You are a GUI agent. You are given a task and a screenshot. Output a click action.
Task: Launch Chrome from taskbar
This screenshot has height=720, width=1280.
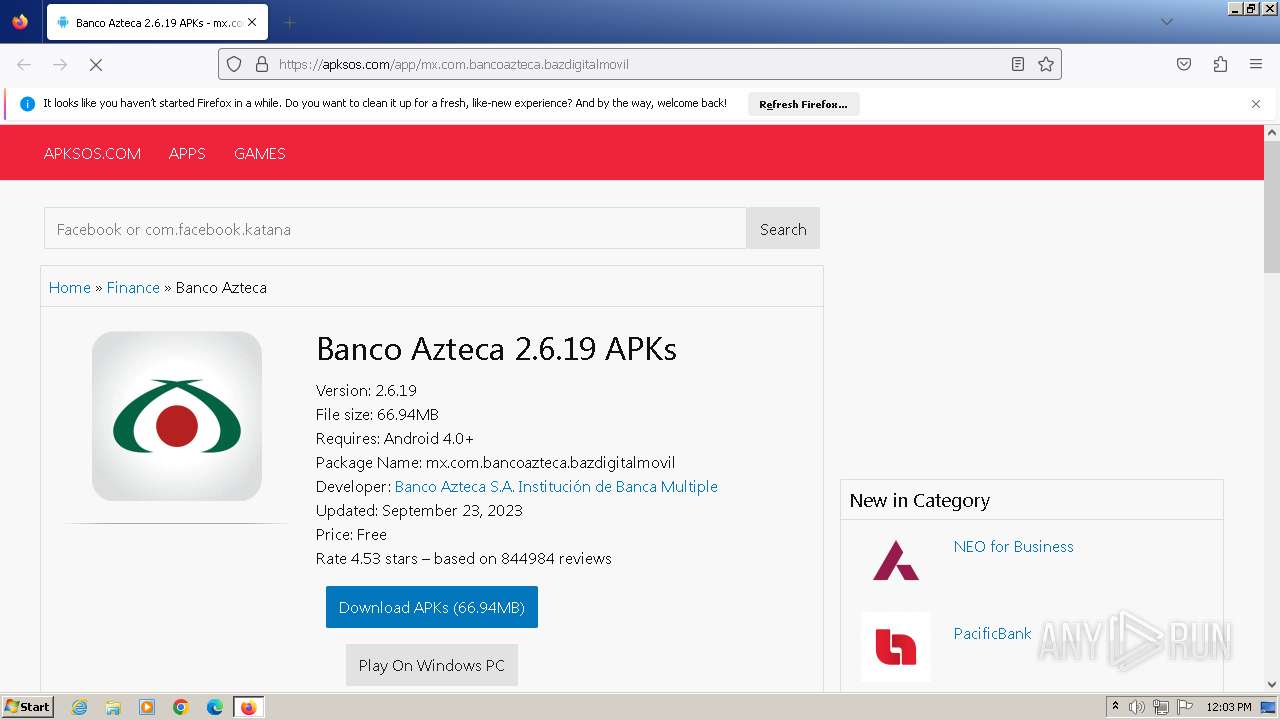click(x=181, y=707)
